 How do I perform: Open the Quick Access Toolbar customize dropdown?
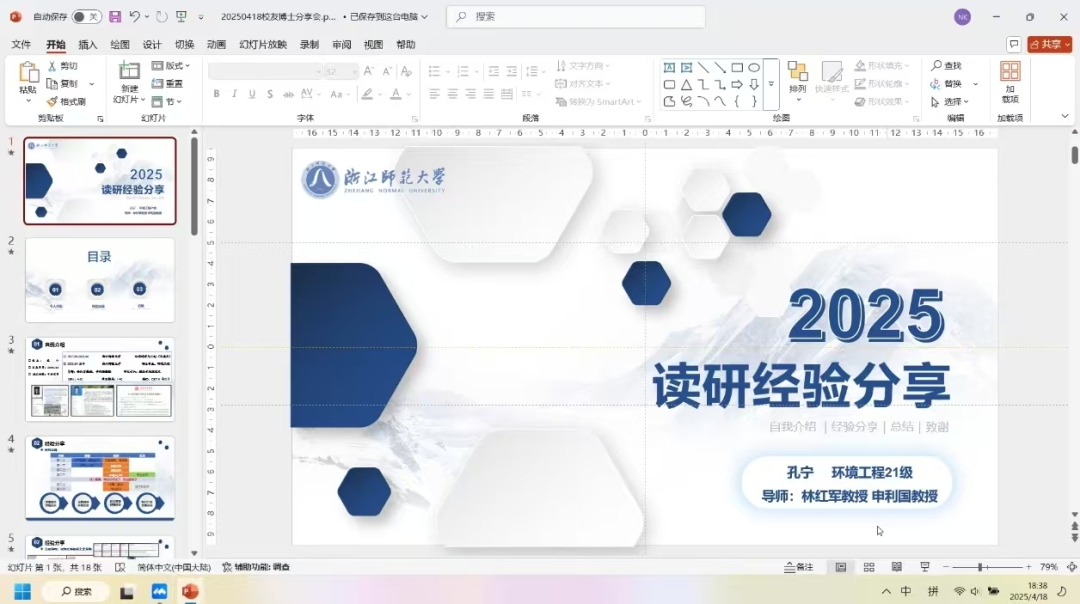(x=201, y=17)
